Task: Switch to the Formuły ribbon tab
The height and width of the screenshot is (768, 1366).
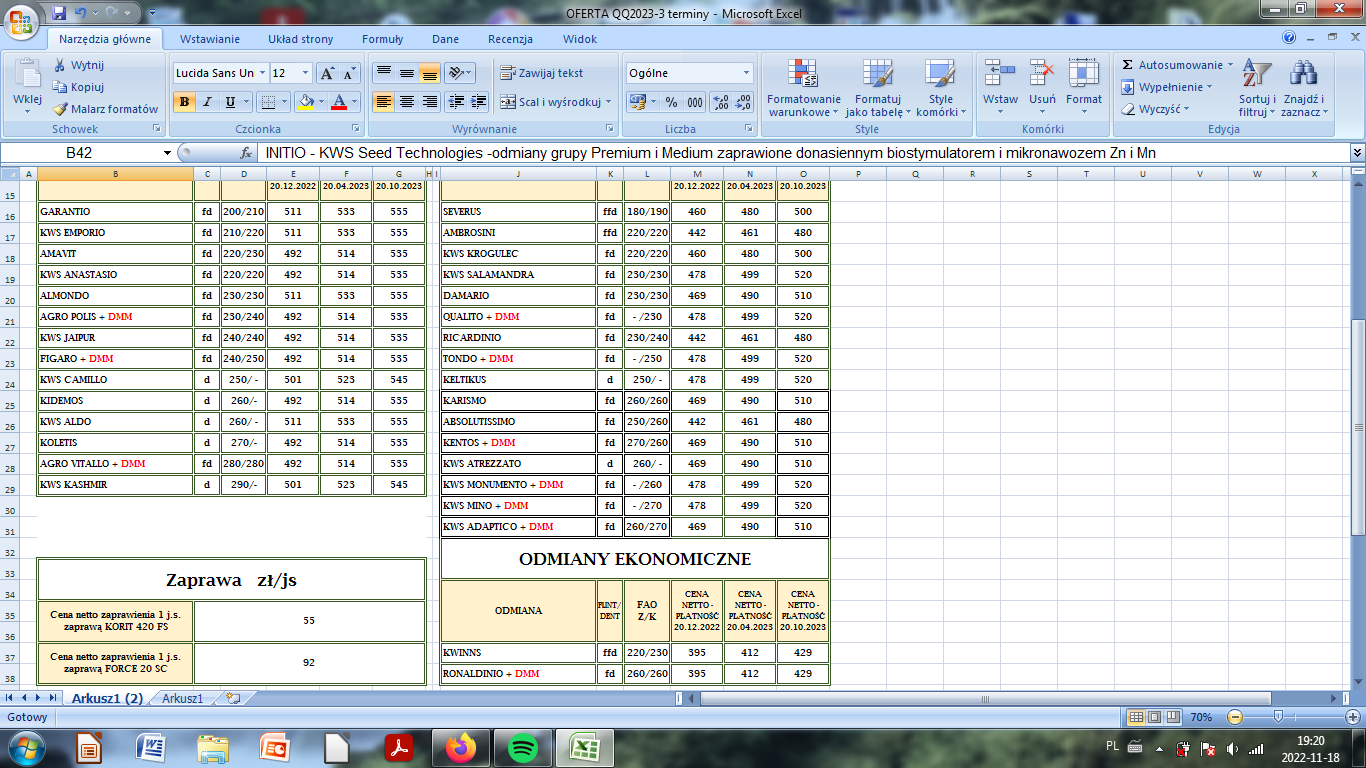Action: [382, 39]
